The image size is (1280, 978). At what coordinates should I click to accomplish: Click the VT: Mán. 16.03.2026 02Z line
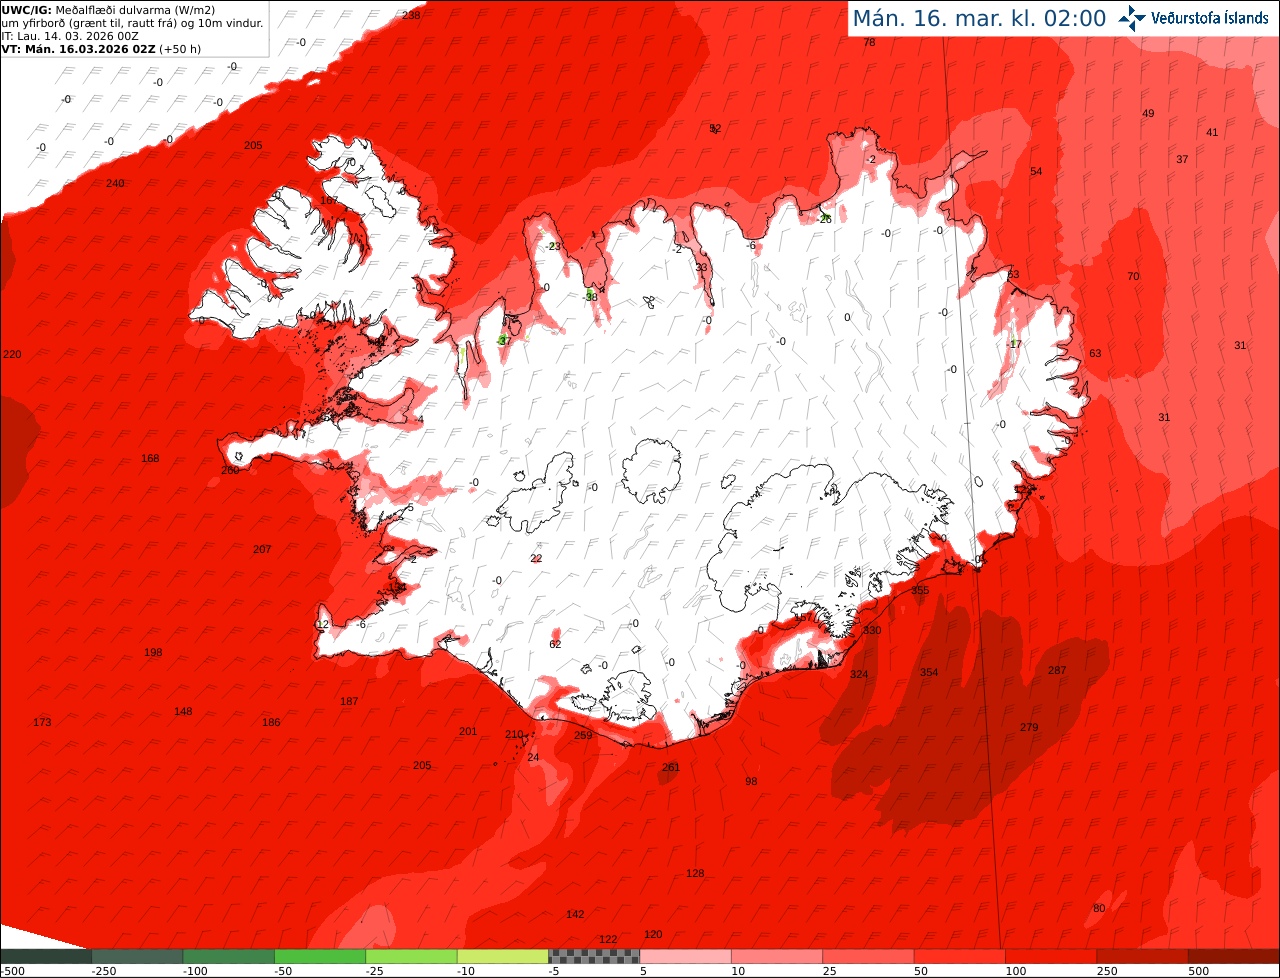pyautogui.click(x=101, y=48)
